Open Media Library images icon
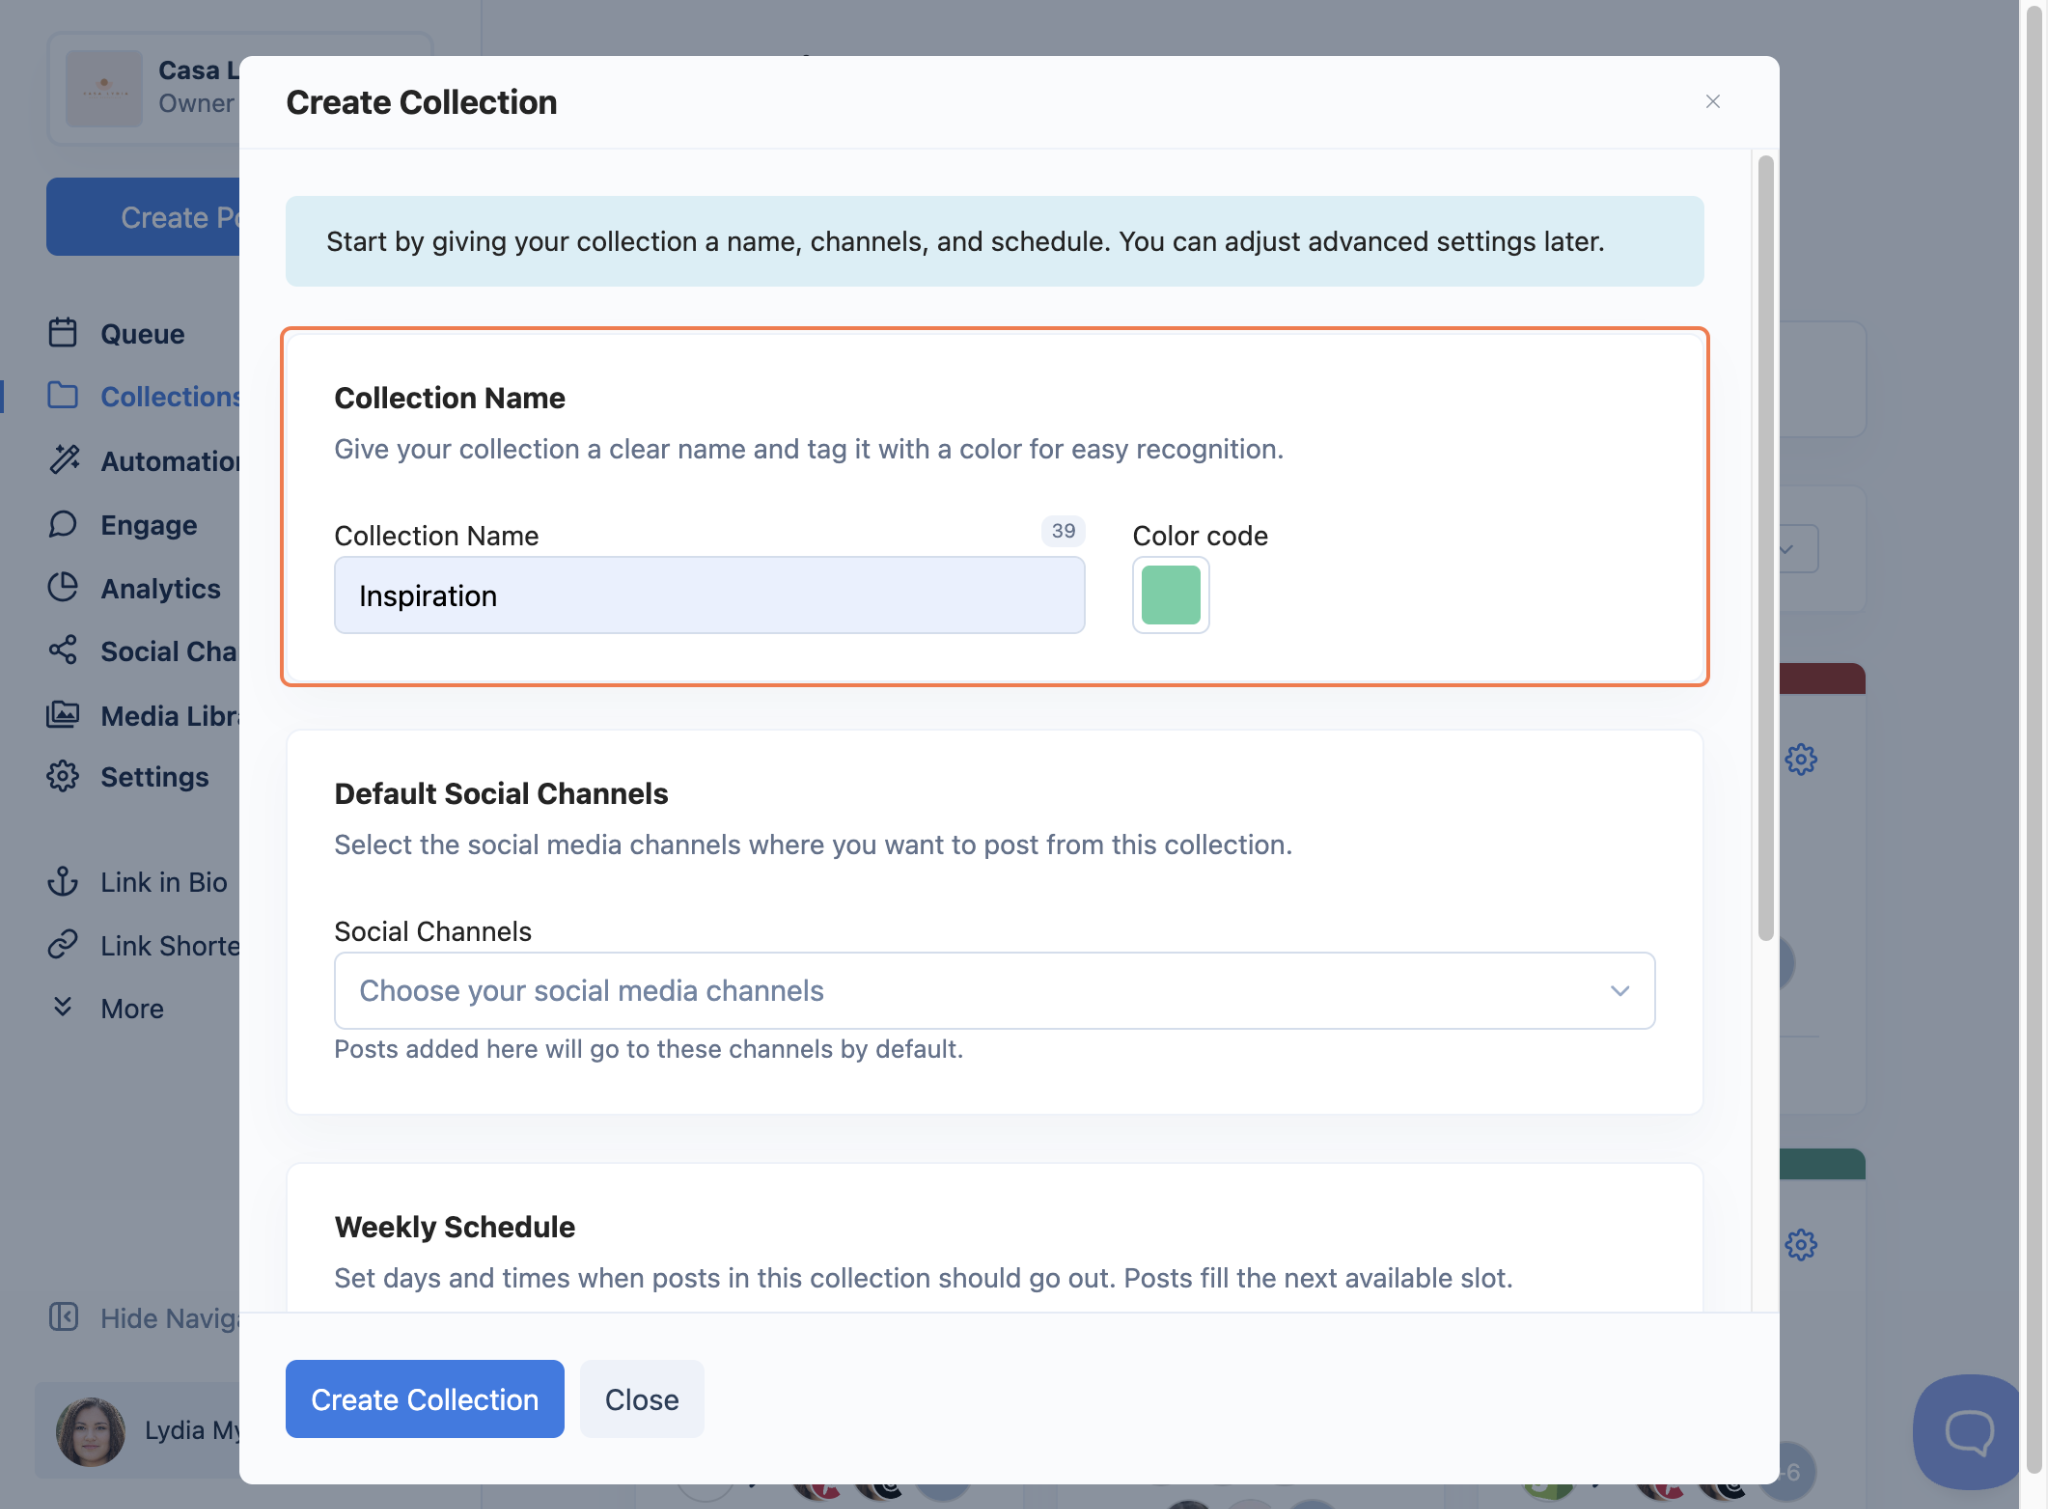2048x1509 pixels. [x=63, y=715]
